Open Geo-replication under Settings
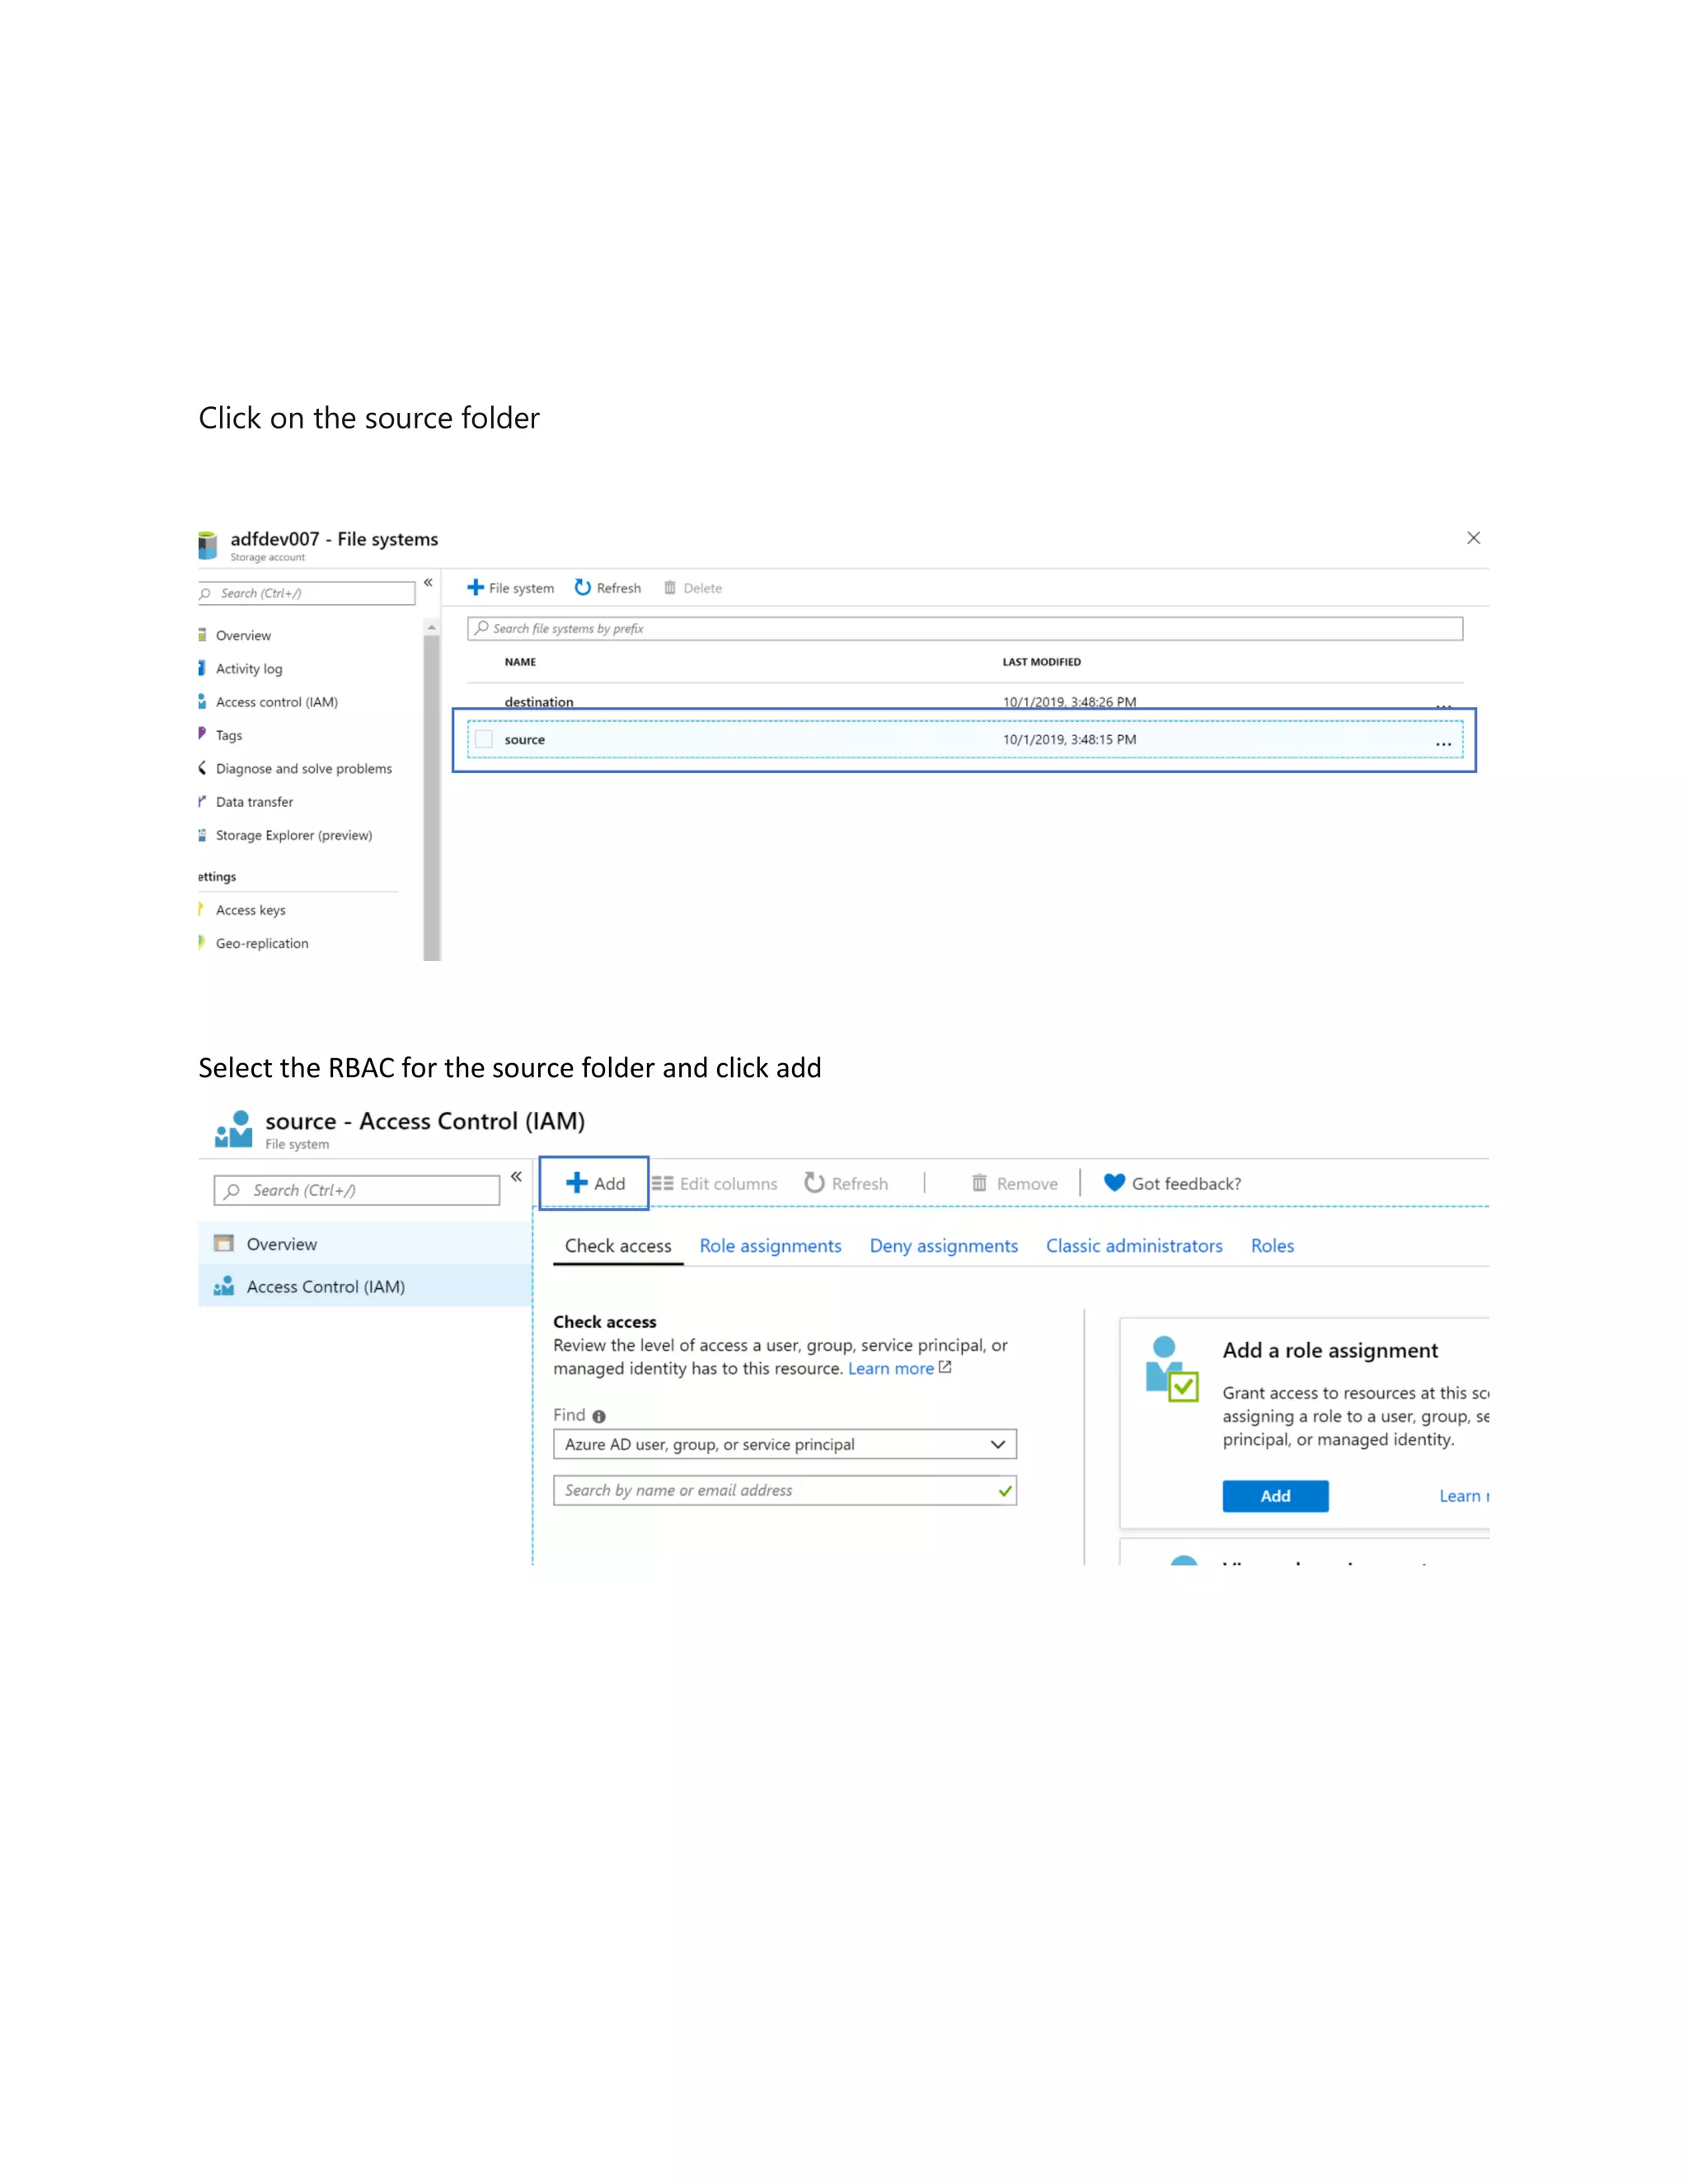The width and height of the screenshot is (1688, 2184). 261,943
